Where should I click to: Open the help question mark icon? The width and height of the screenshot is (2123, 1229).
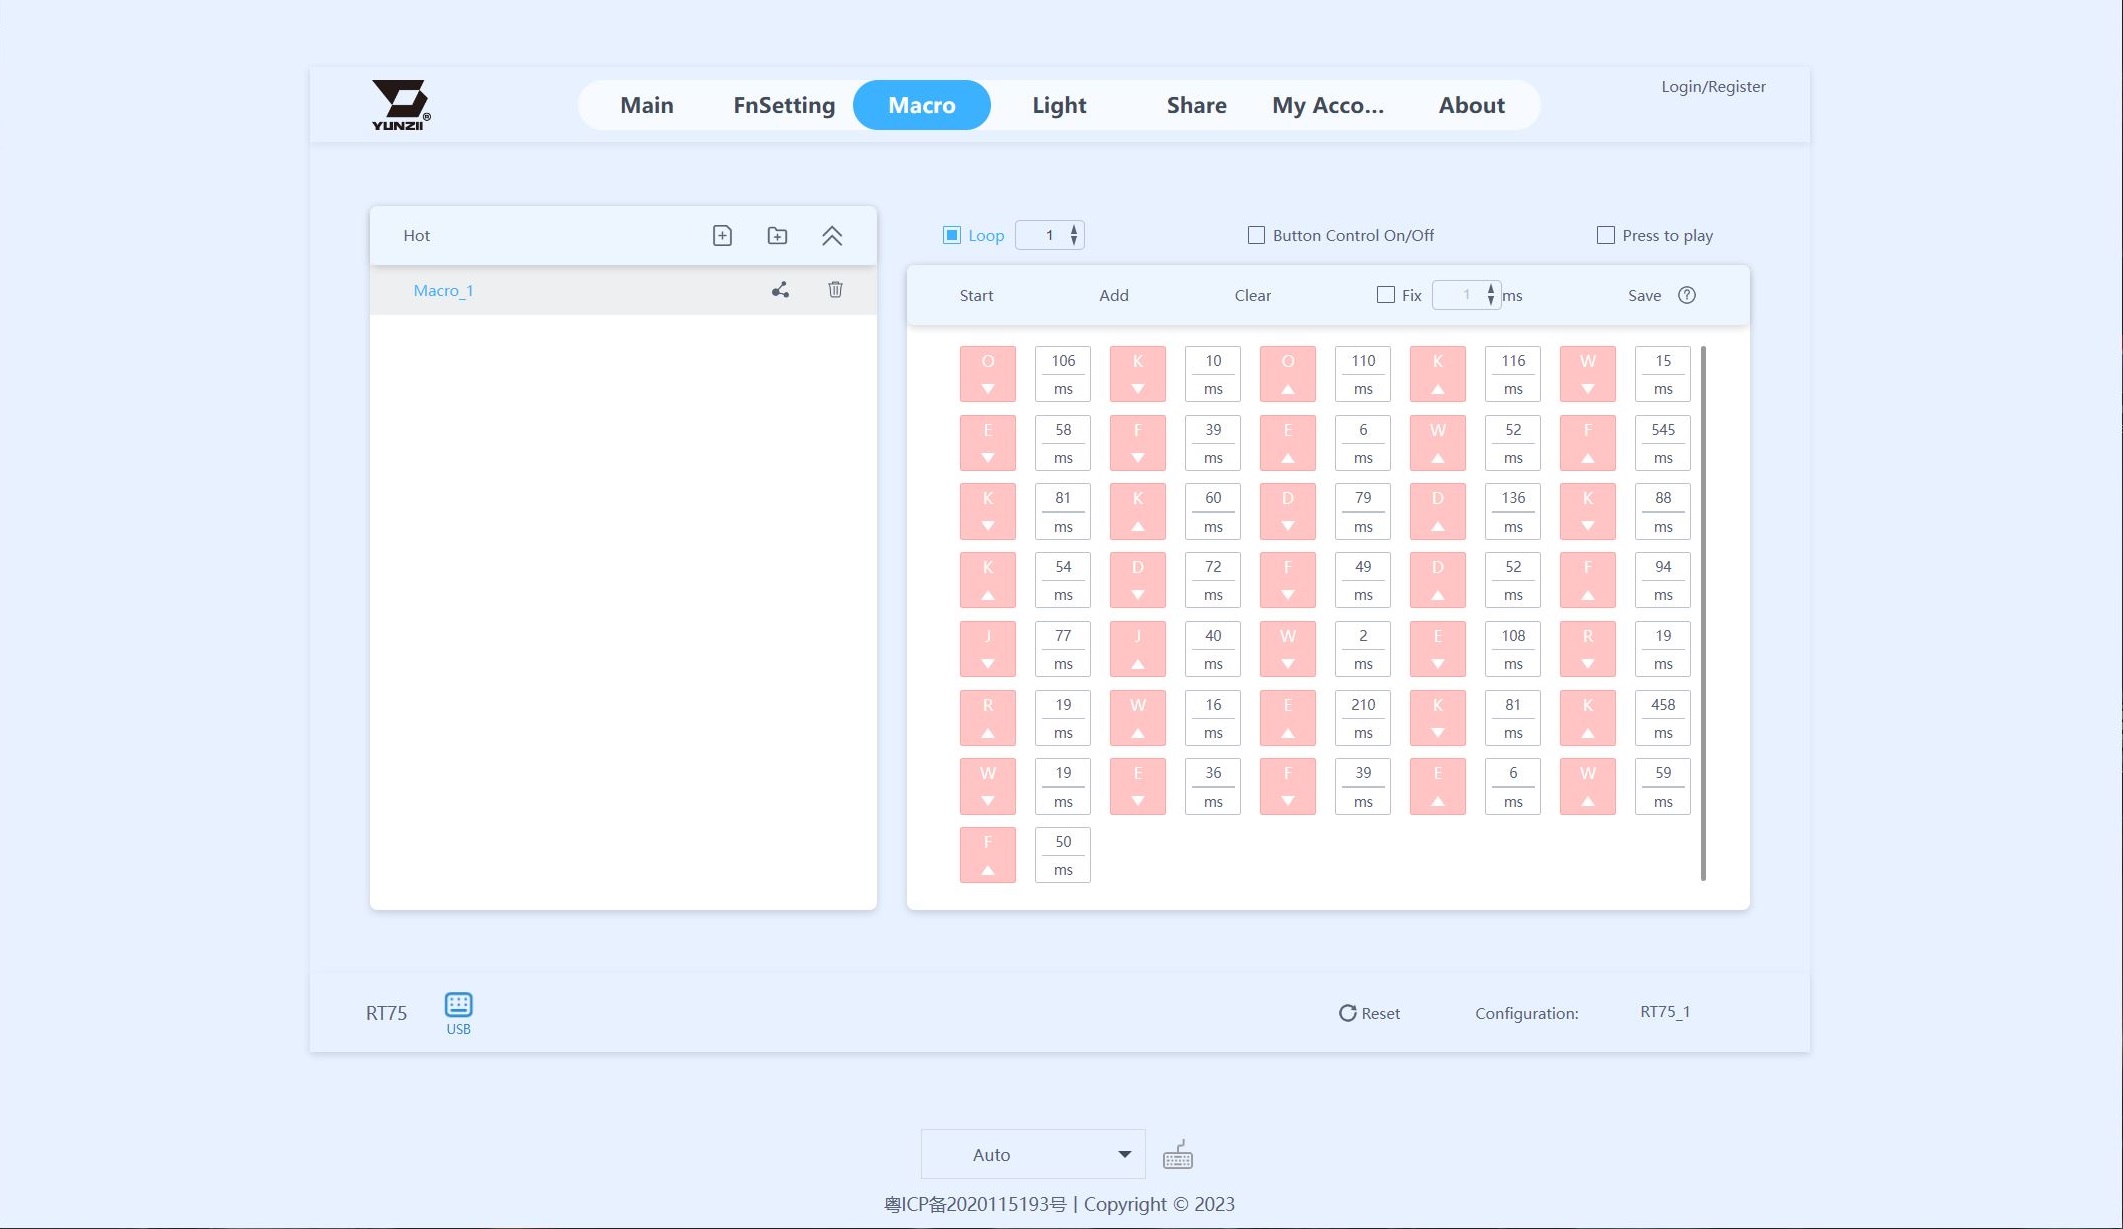1687,295
